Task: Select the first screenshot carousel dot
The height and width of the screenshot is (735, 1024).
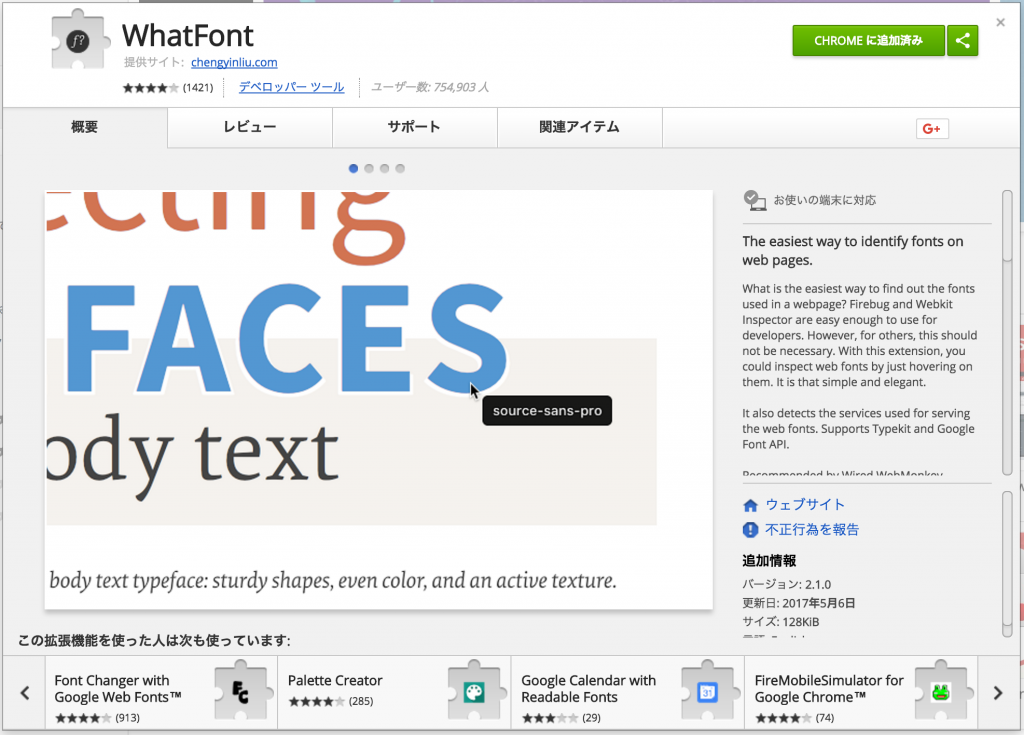Action: click(353, 169)
